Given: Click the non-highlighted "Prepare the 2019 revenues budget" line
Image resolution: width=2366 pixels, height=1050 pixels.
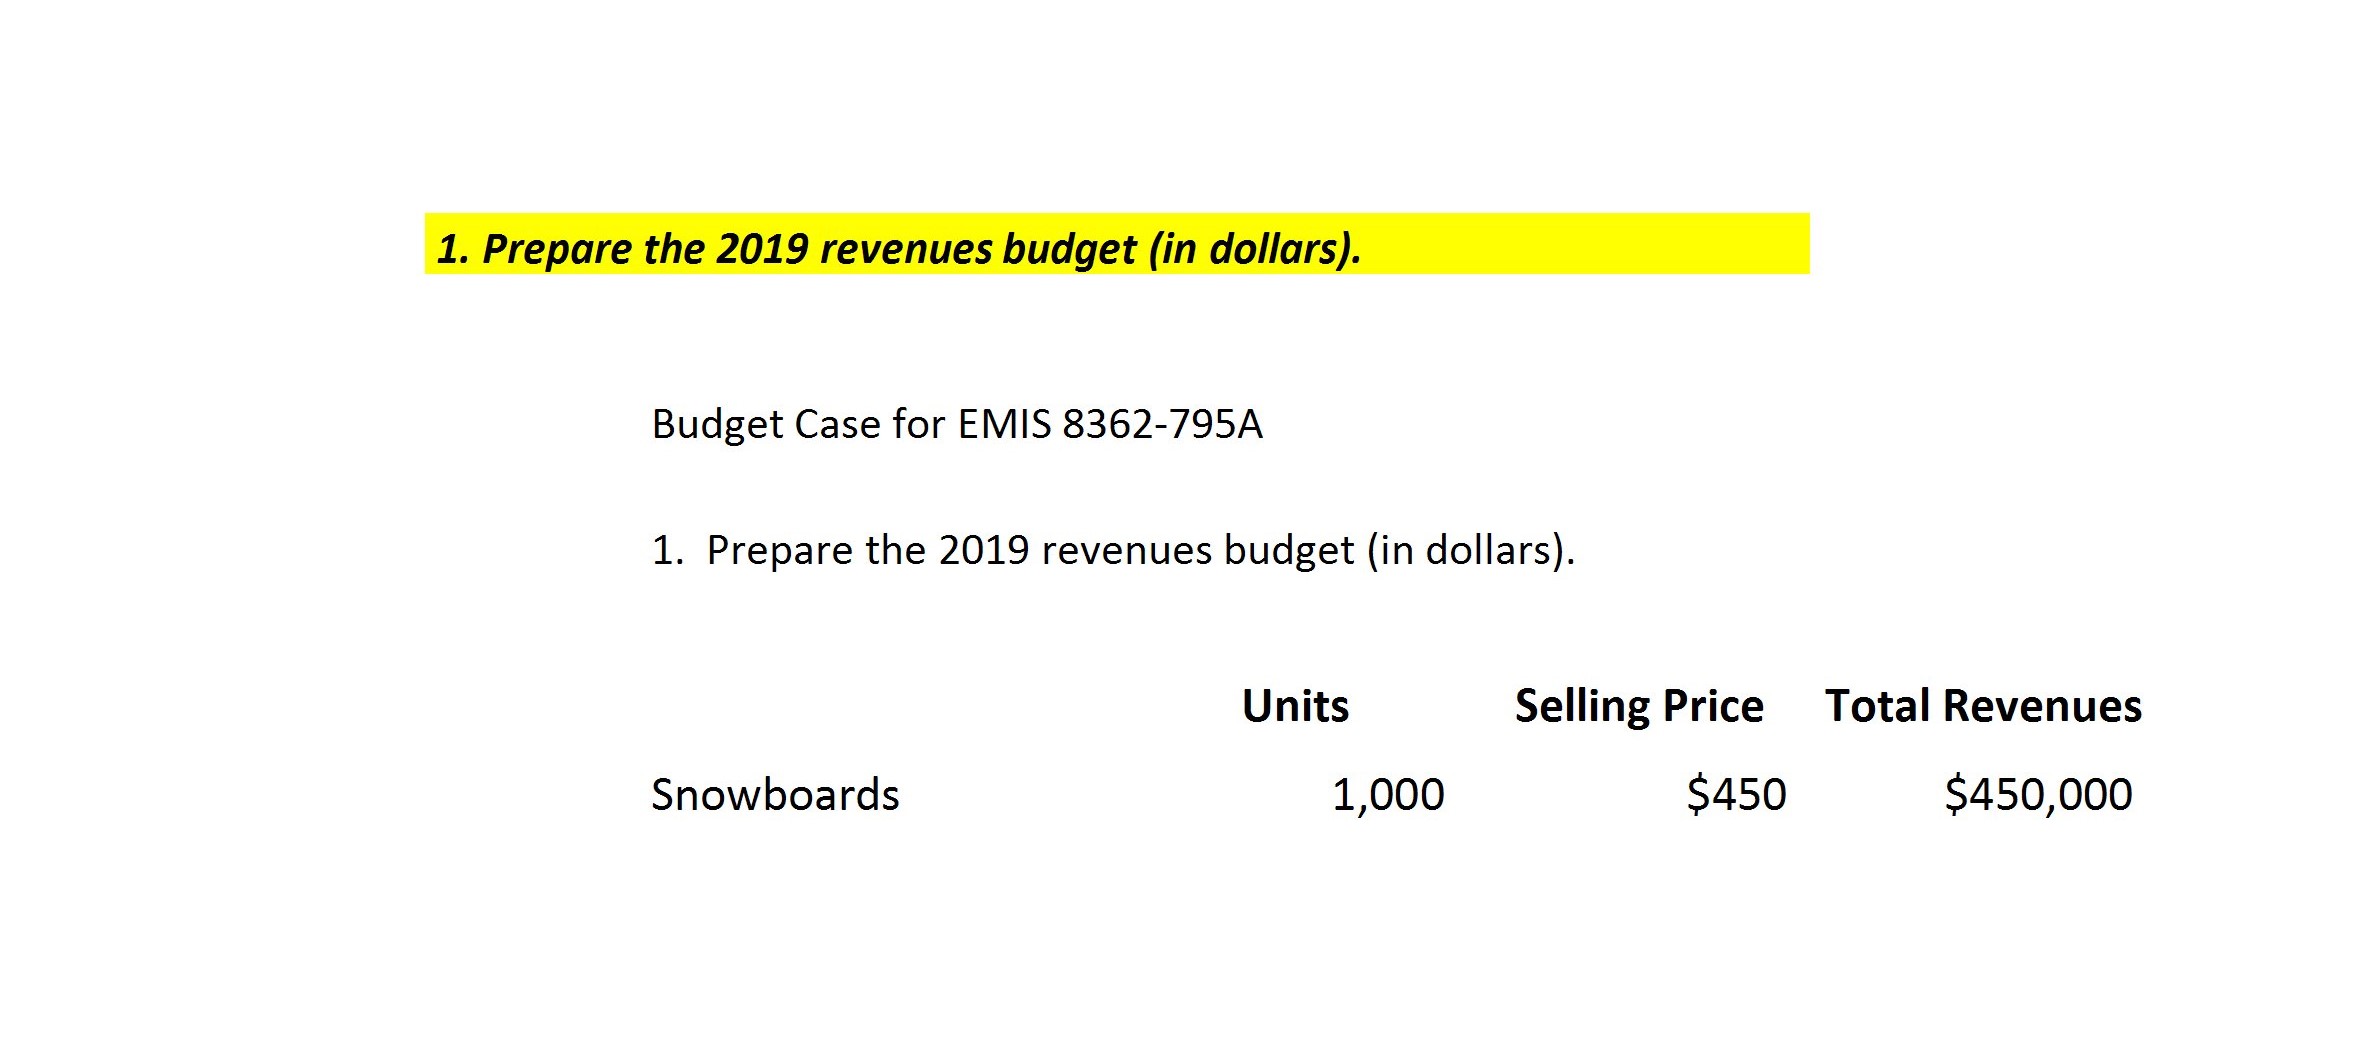Looking at the screenshot, I should pyautogui.click(x=1112, y=550).
